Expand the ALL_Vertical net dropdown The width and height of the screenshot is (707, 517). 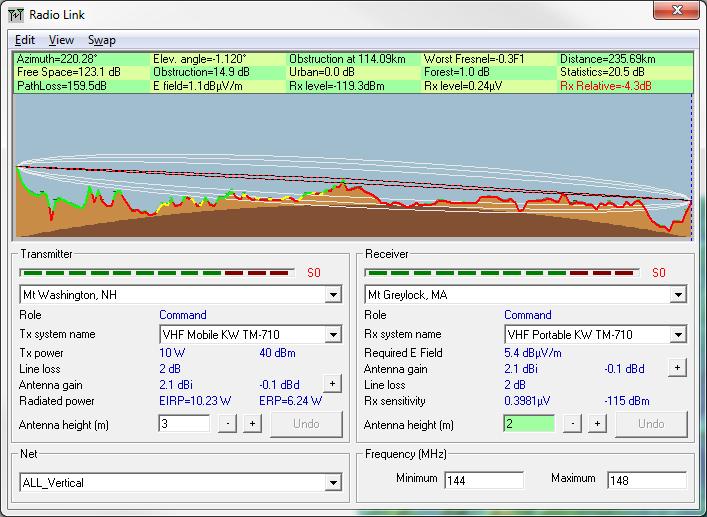point(333,484)
